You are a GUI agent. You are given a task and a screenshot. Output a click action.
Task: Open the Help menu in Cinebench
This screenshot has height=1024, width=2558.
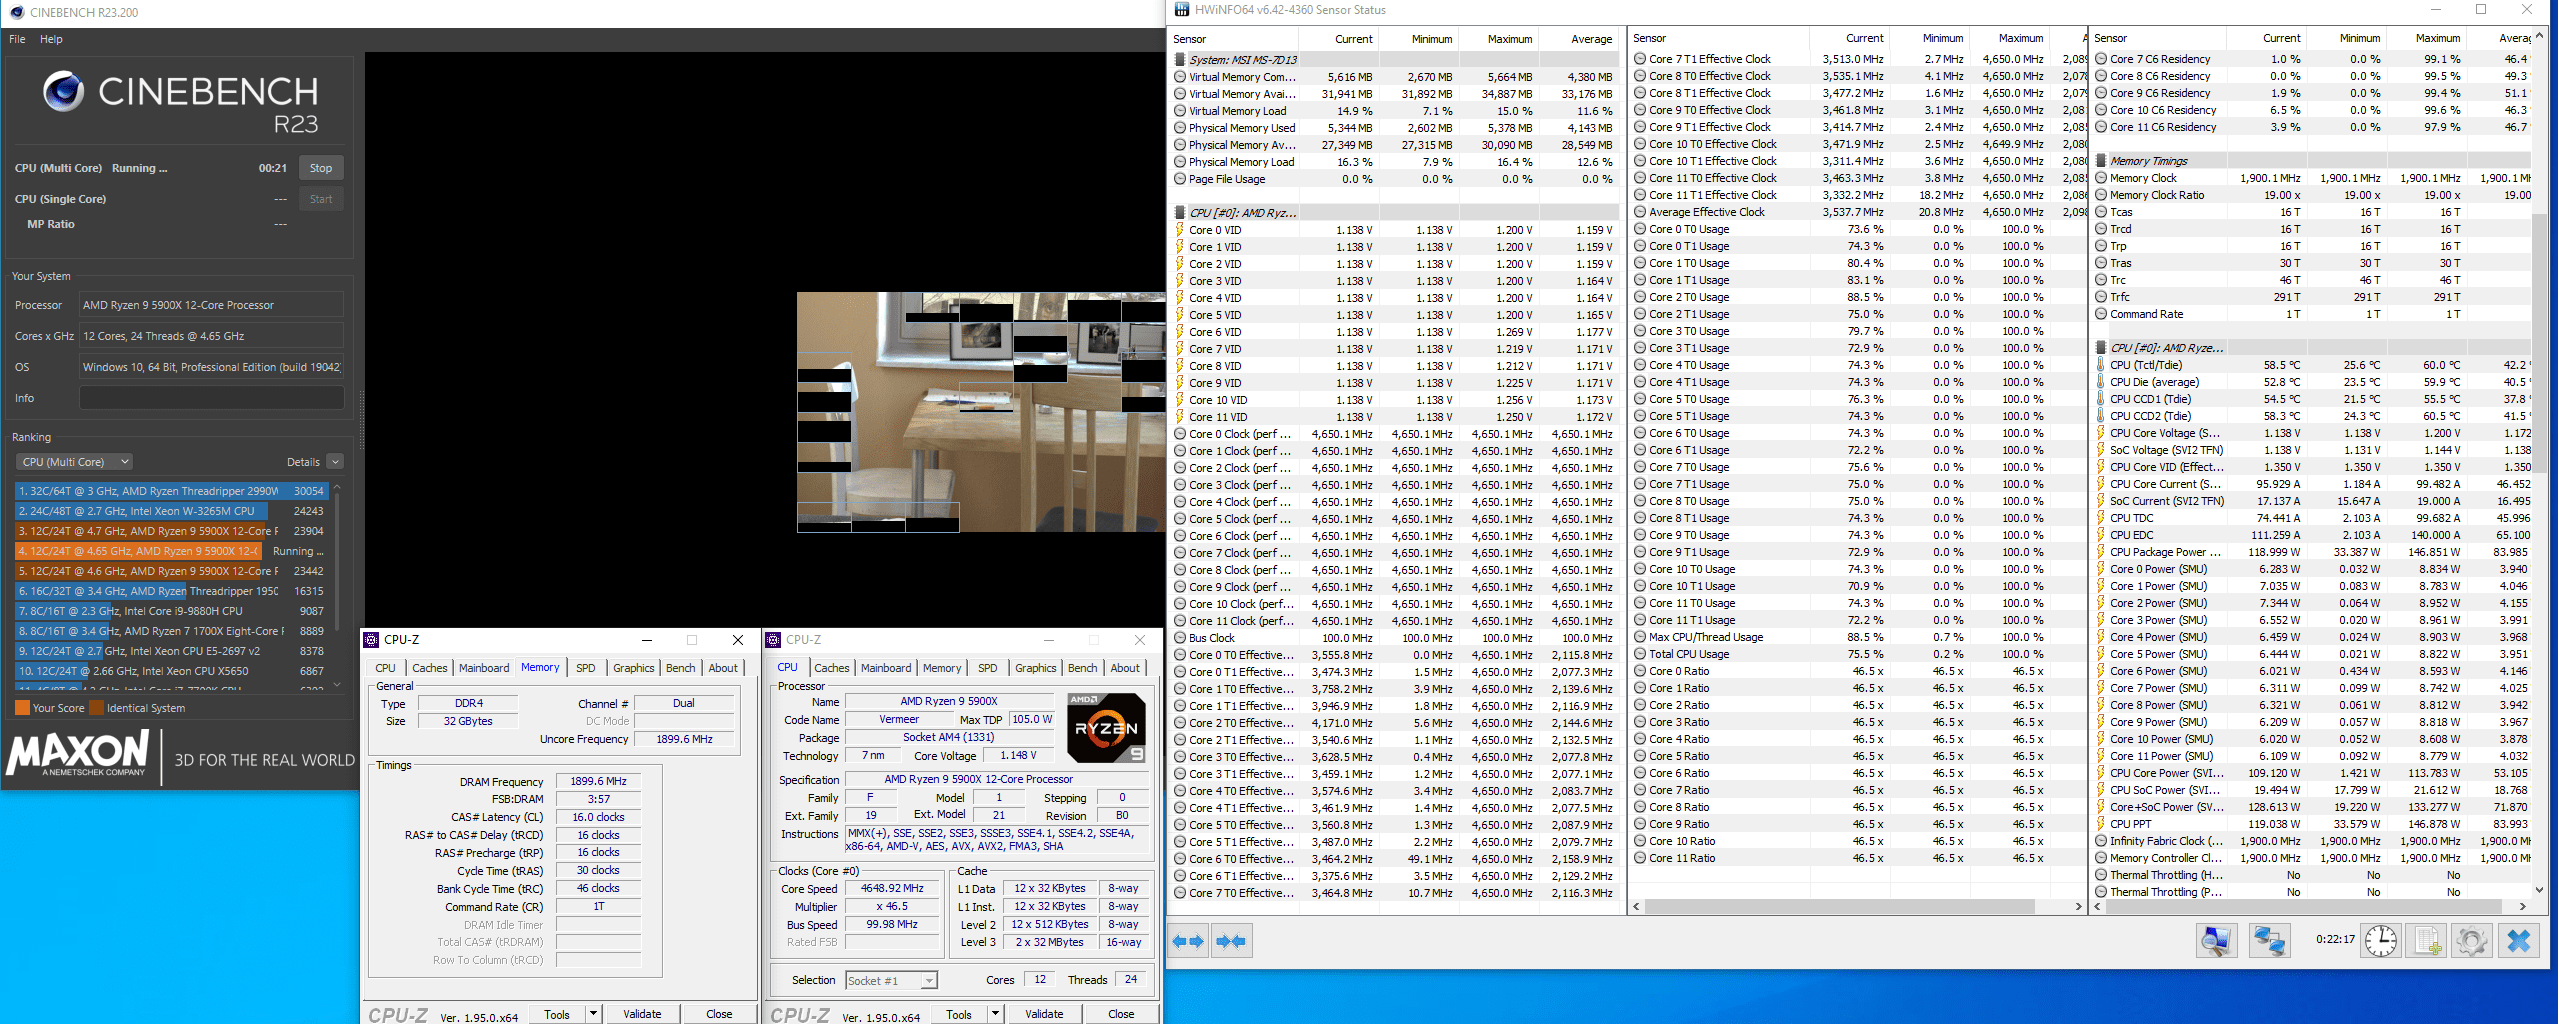tap(51, 39)
